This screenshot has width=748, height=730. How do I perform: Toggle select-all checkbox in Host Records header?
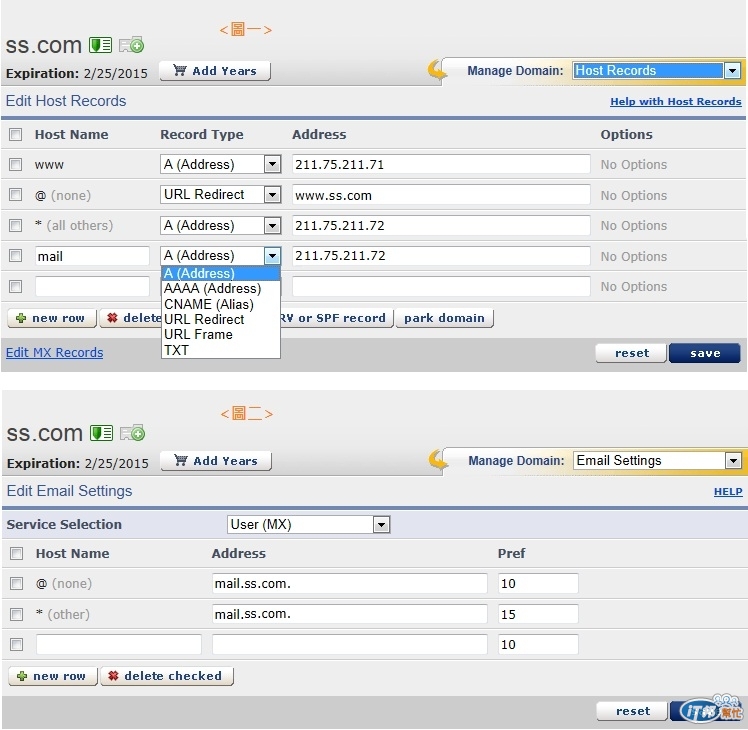[16, 135]
